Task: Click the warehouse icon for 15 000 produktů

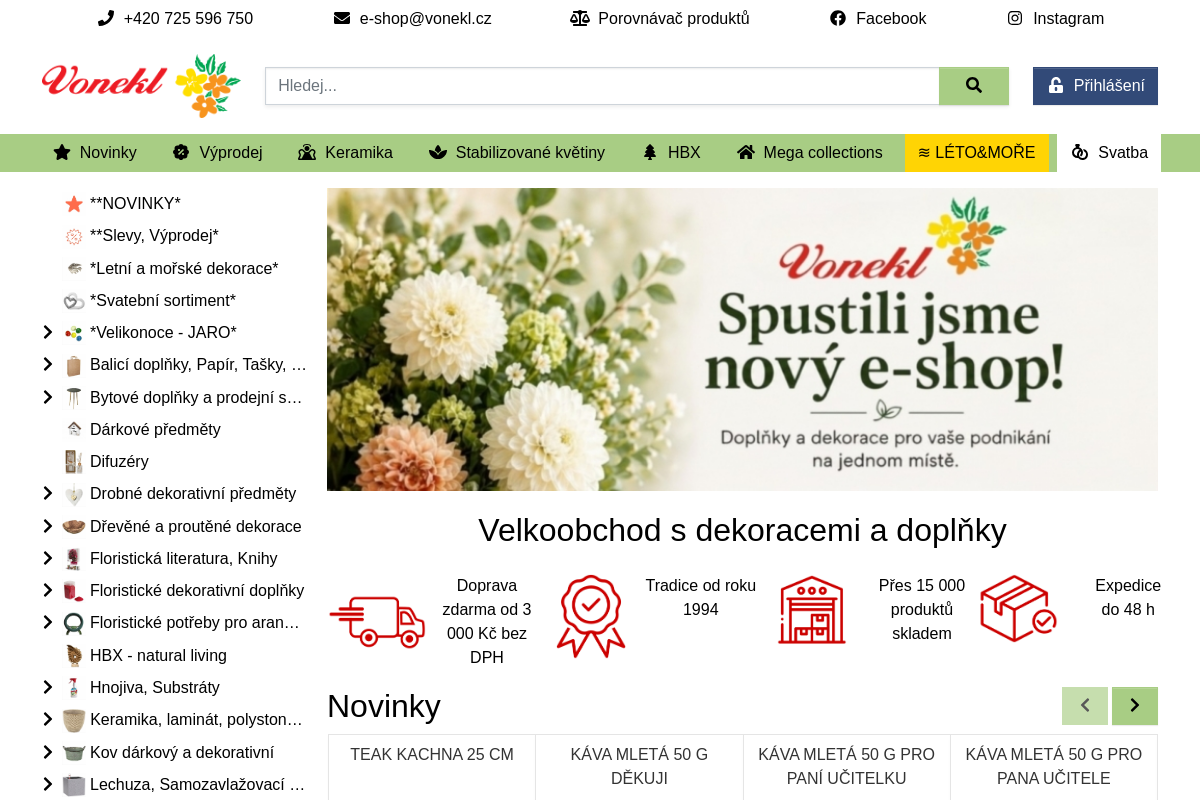Action: (x=812, y=610)
